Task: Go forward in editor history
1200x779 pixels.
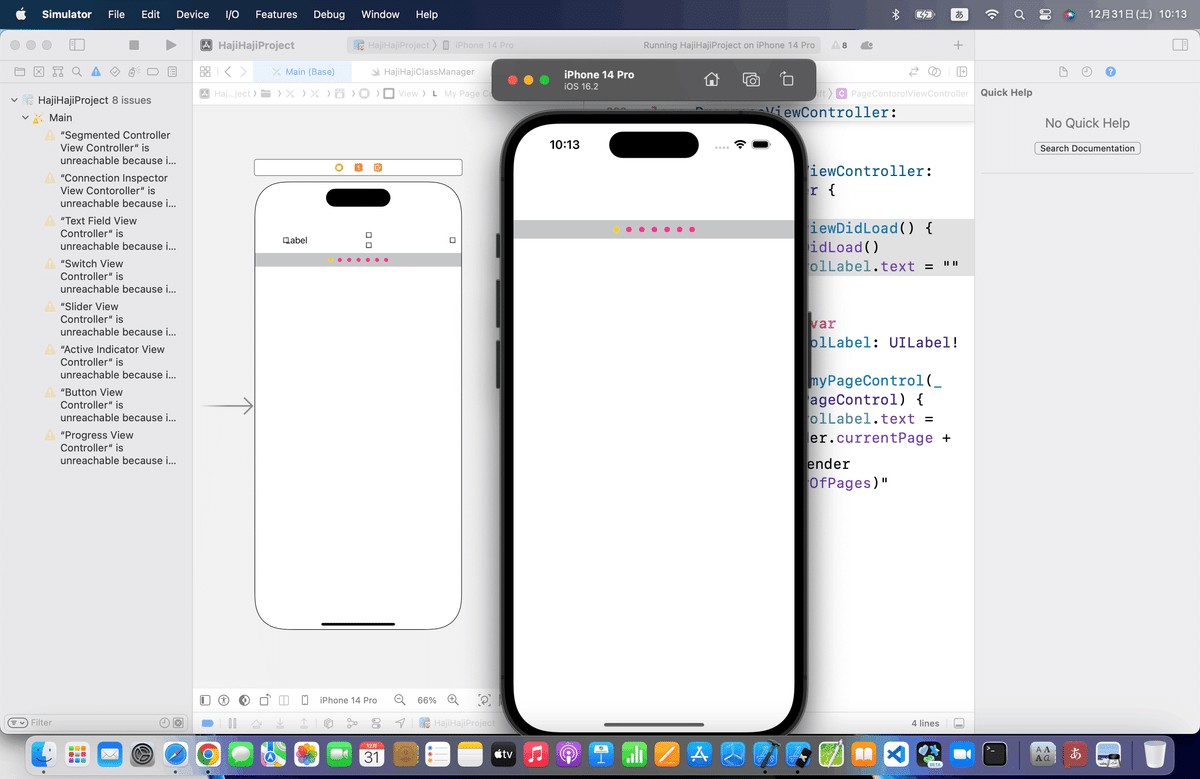Action: click(x=243, y=72)
